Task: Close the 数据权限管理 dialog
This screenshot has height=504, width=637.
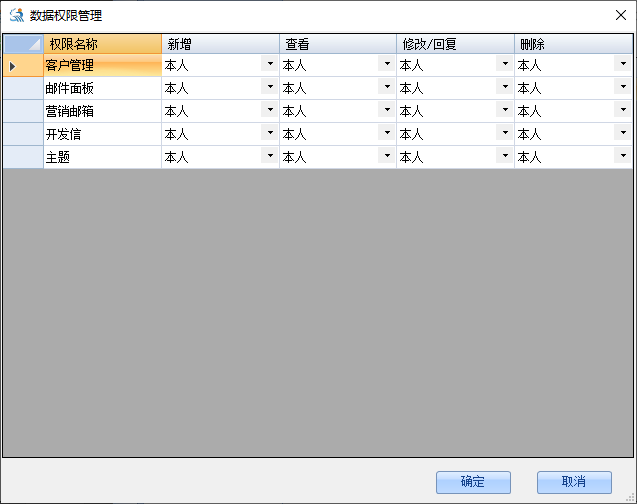Action: 620,15
